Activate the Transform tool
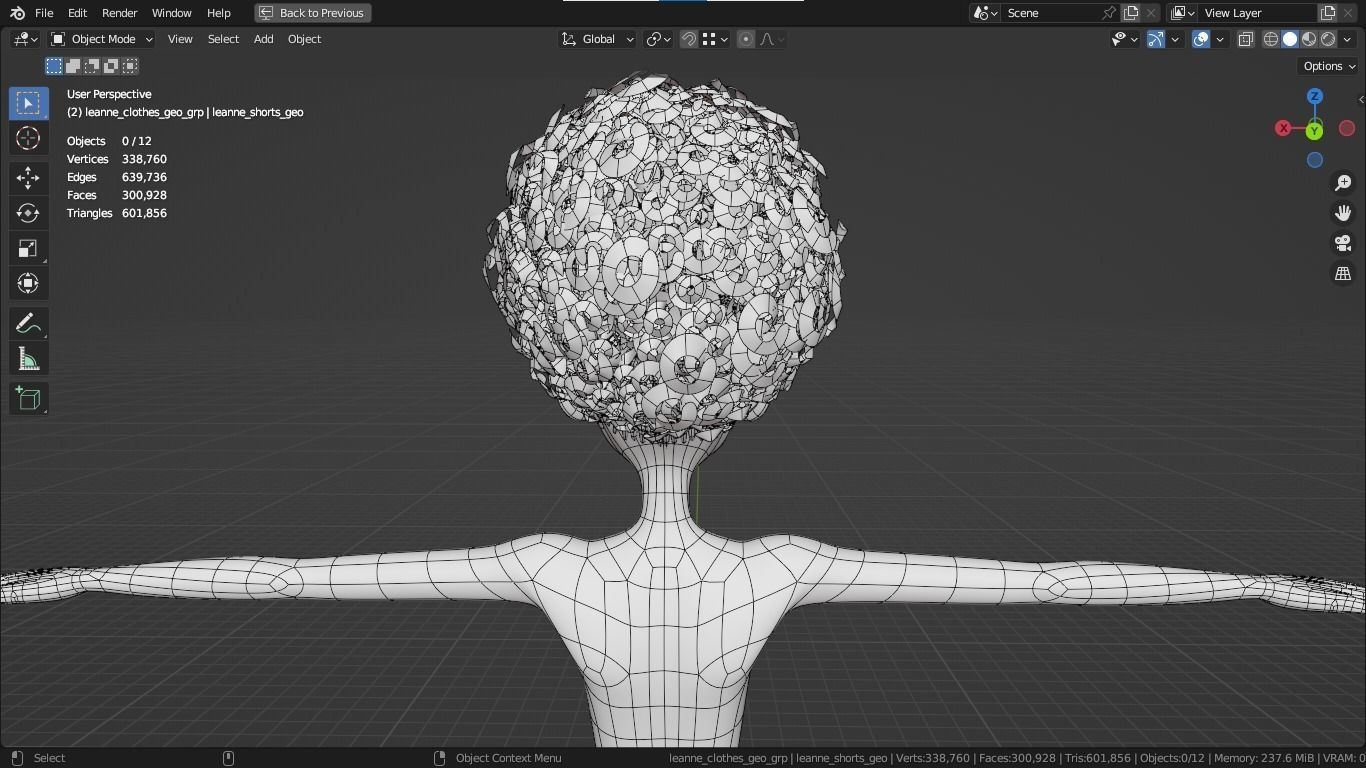This screenshot has width=1366, height=768. click(x=28, y=283)
